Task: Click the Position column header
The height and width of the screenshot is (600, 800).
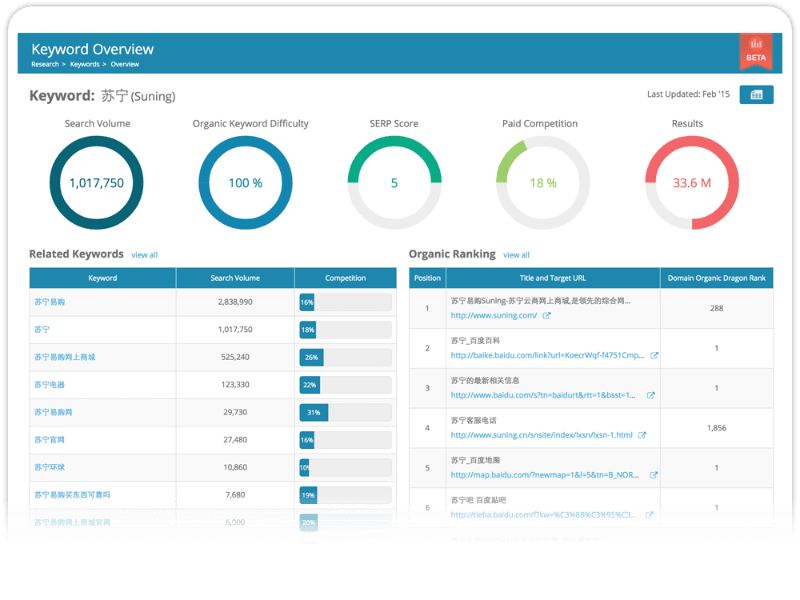Action: (x=427, y=278)
